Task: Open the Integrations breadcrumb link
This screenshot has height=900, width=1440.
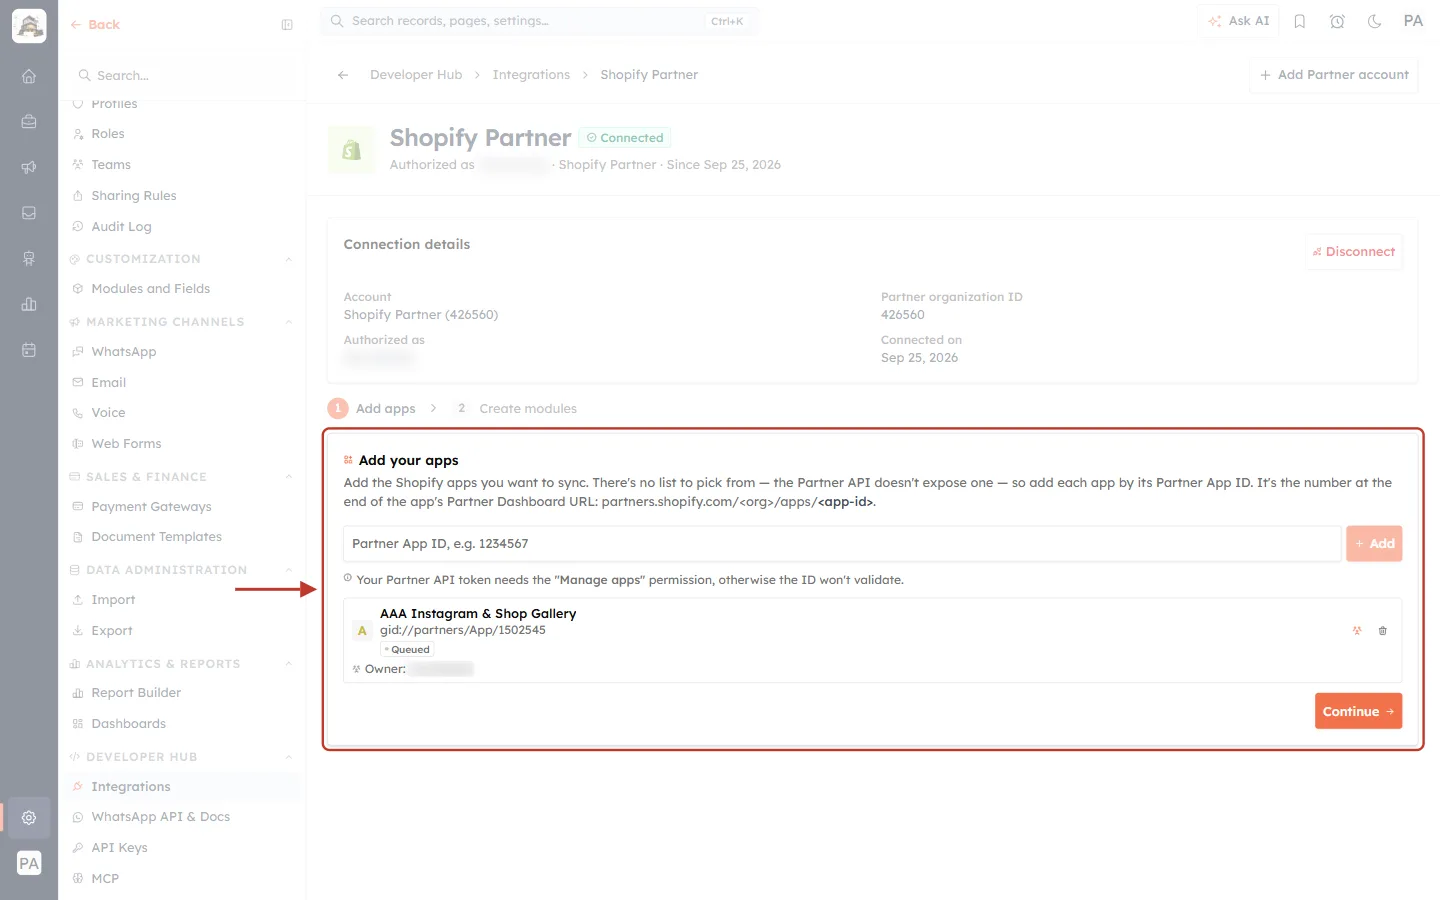Action: click(531, 75)
